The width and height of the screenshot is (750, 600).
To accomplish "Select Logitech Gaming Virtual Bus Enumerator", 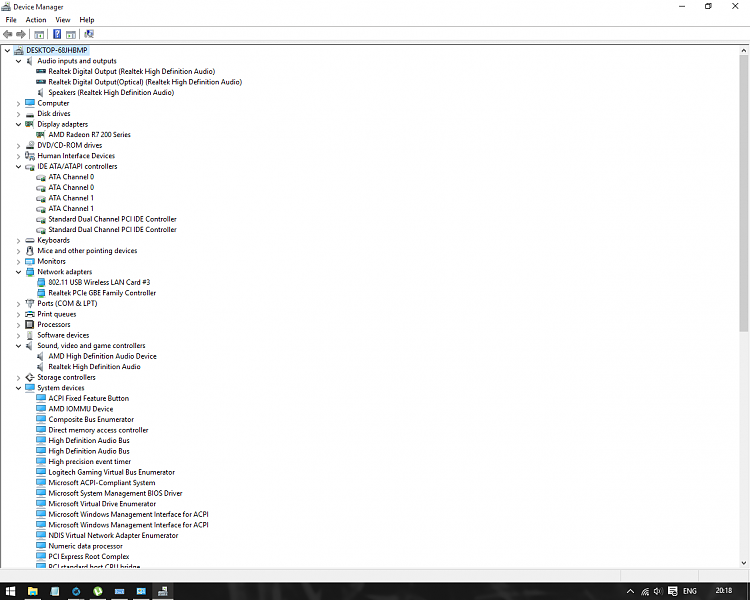I will coord(111,472).
